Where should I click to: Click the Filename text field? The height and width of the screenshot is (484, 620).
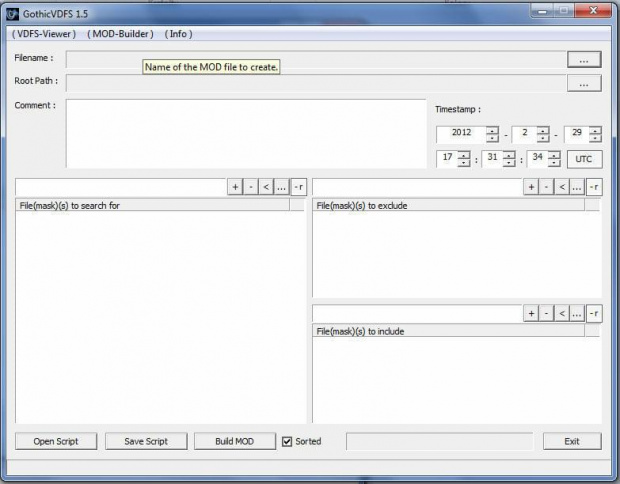tap(315, 59)
